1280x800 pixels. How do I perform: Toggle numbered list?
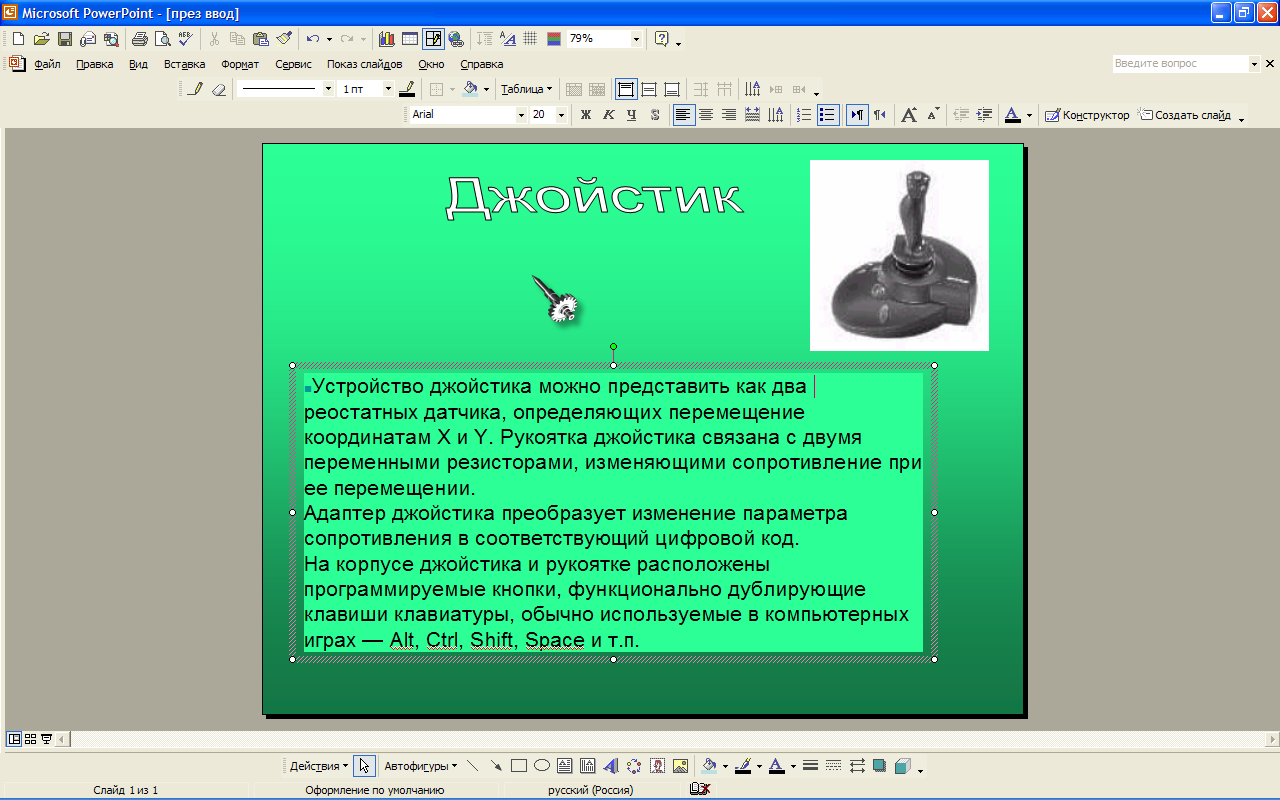804,115
